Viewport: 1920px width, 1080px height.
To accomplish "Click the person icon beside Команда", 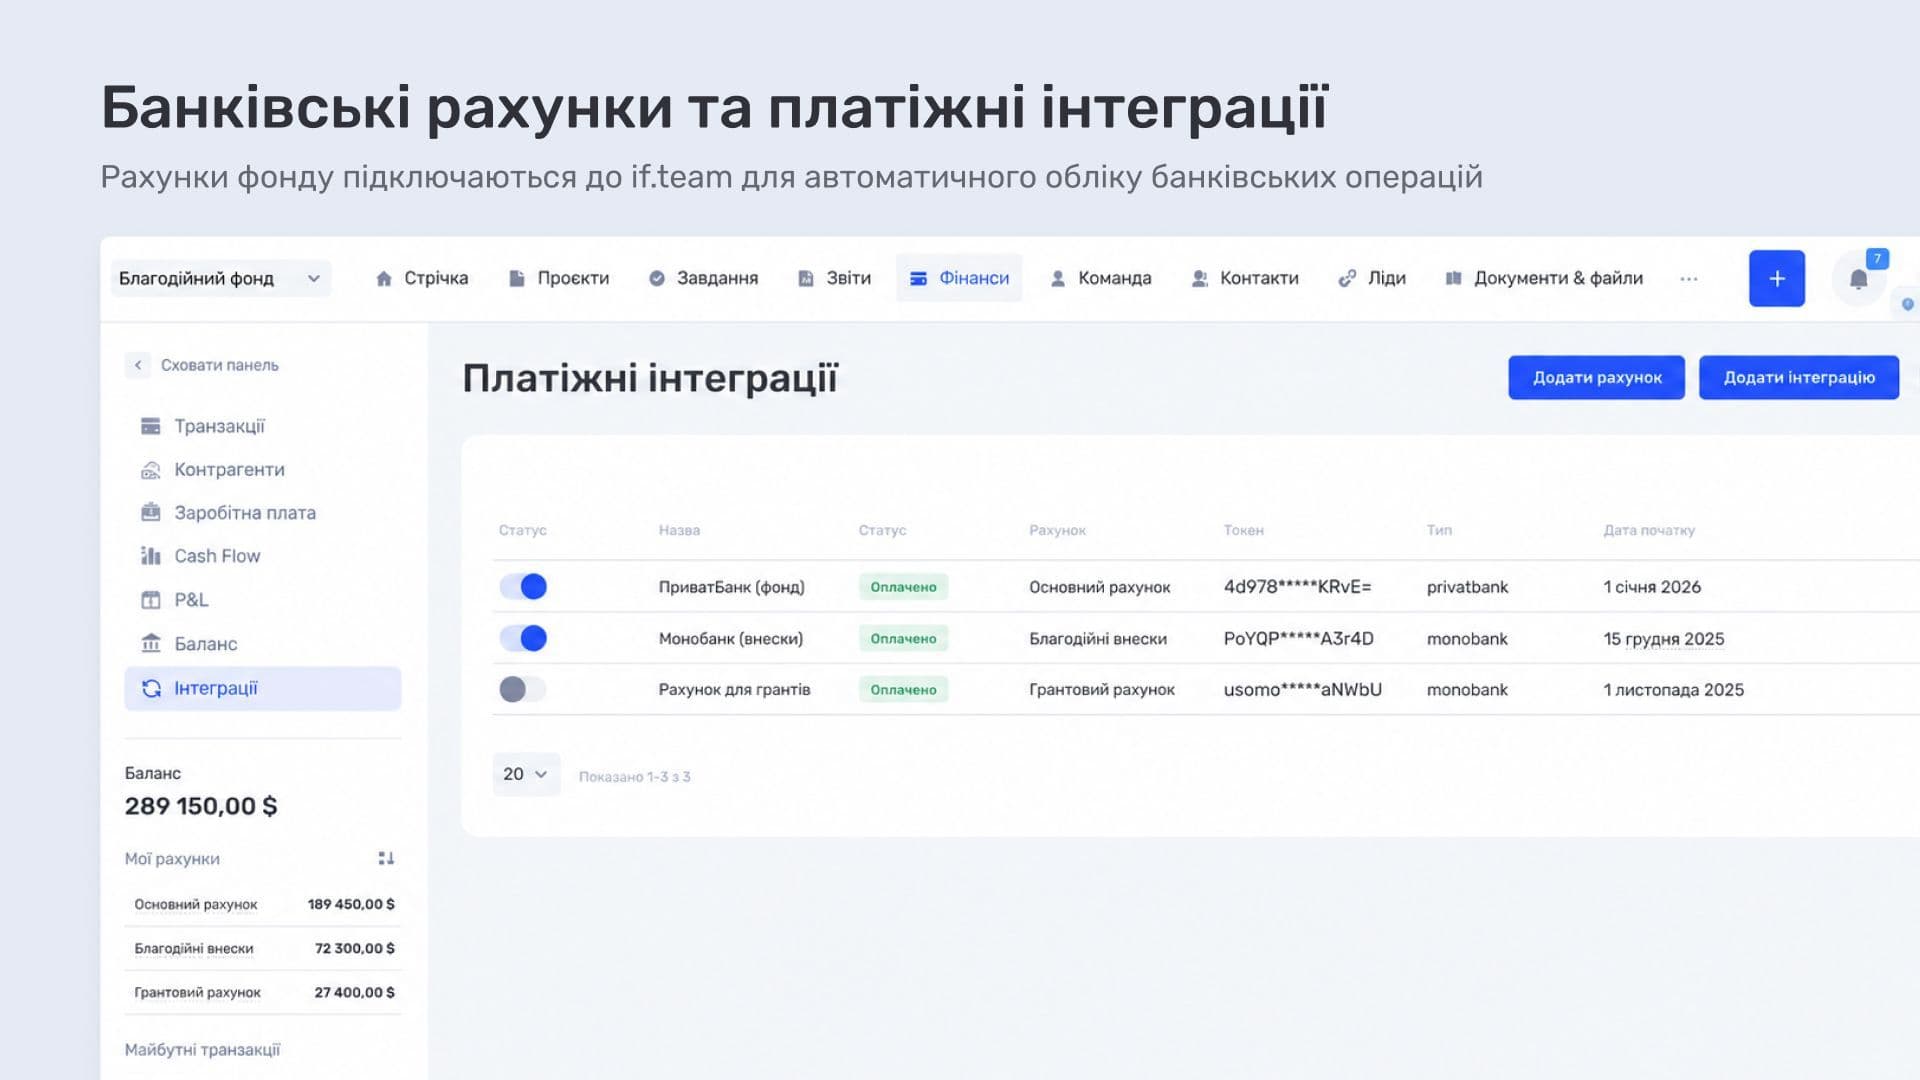I will (1057, 279).
